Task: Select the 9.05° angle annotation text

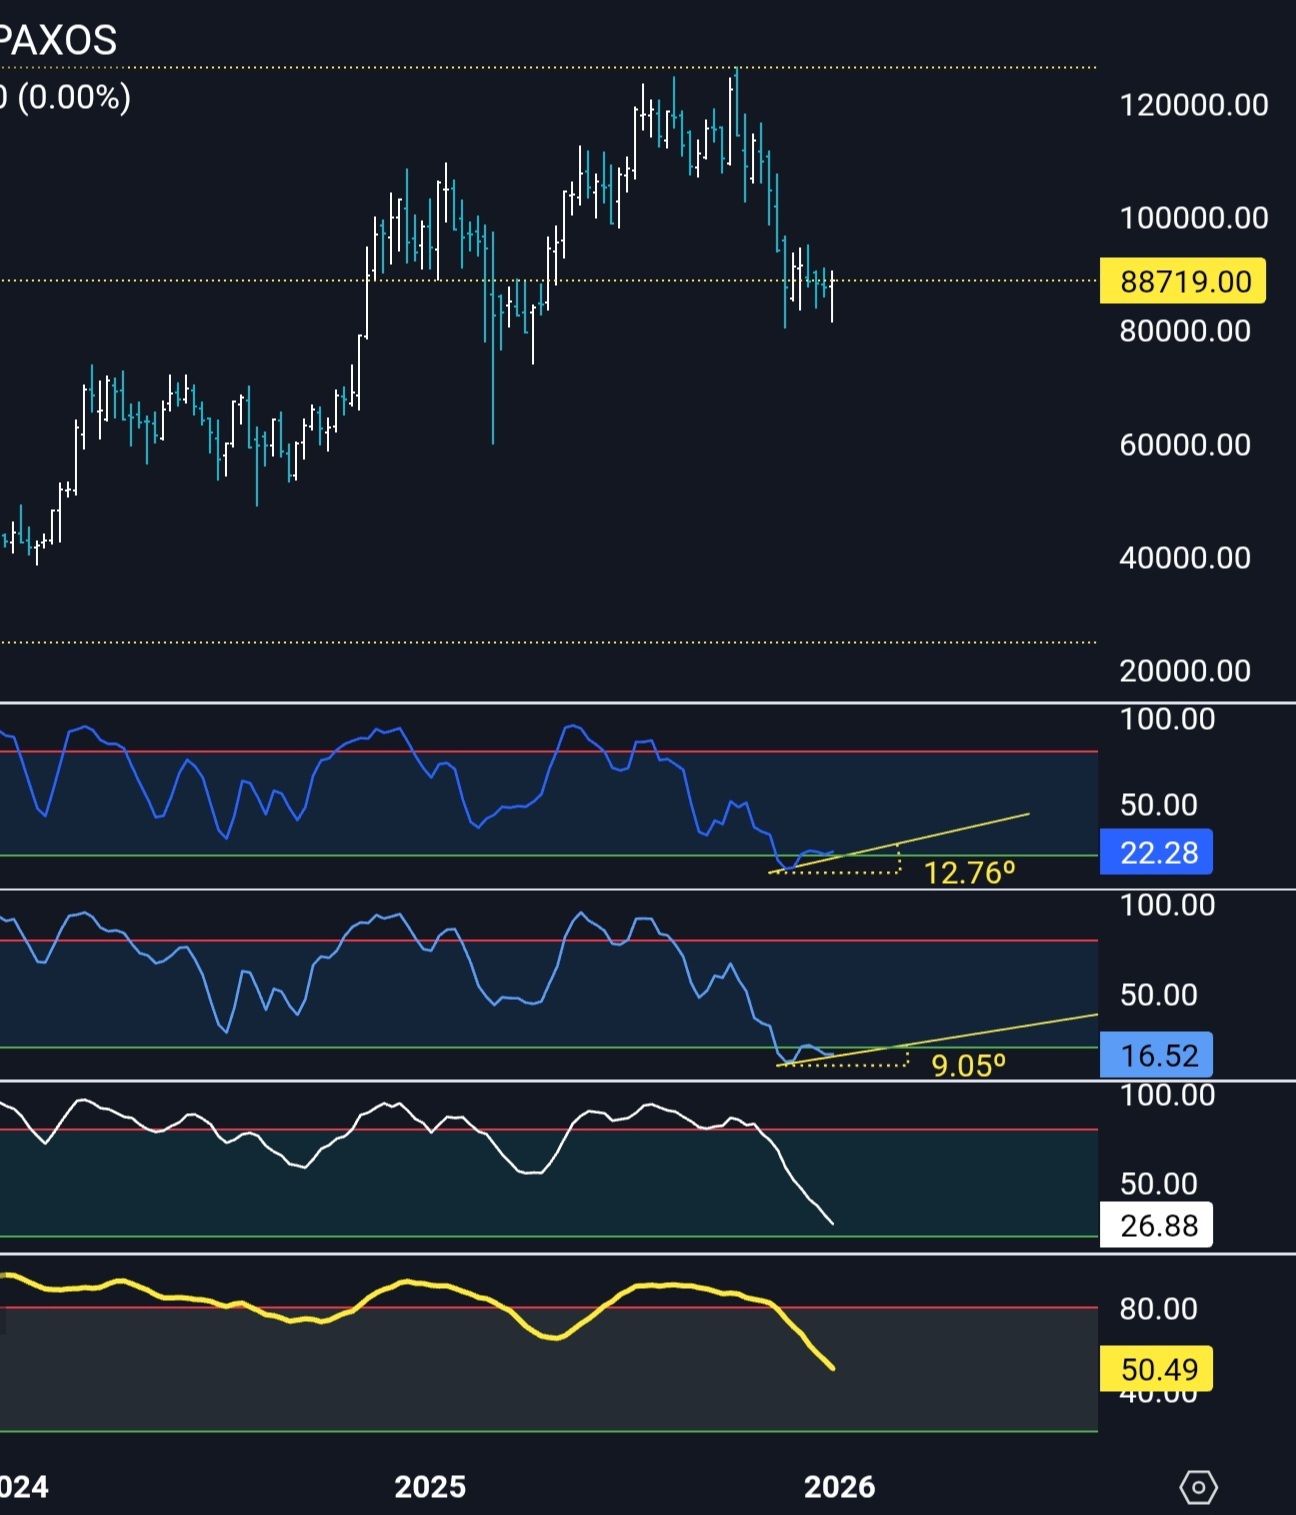Action: point(968,1065)
